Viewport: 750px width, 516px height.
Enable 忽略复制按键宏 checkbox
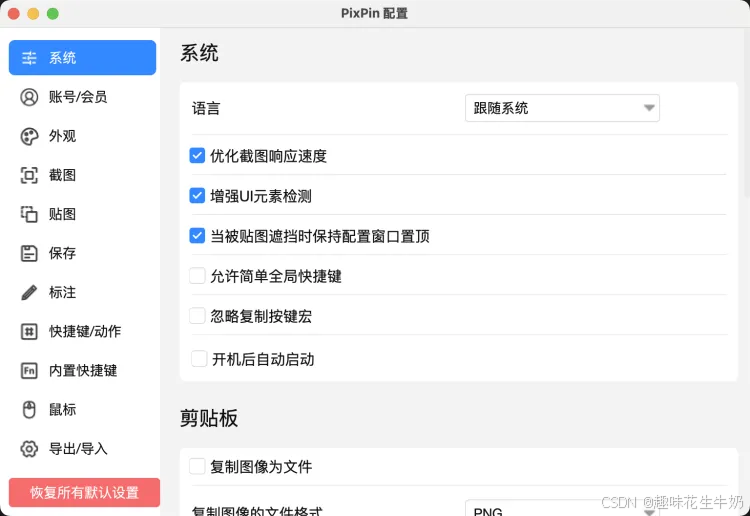click(197, 316)
